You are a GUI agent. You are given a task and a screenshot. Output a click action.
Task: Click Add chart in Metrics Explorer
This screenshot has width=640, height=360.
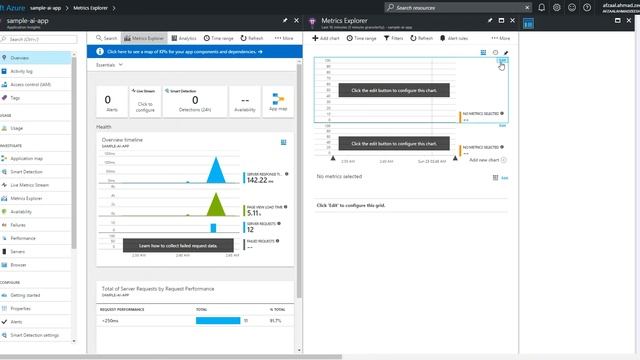point(326,38)
